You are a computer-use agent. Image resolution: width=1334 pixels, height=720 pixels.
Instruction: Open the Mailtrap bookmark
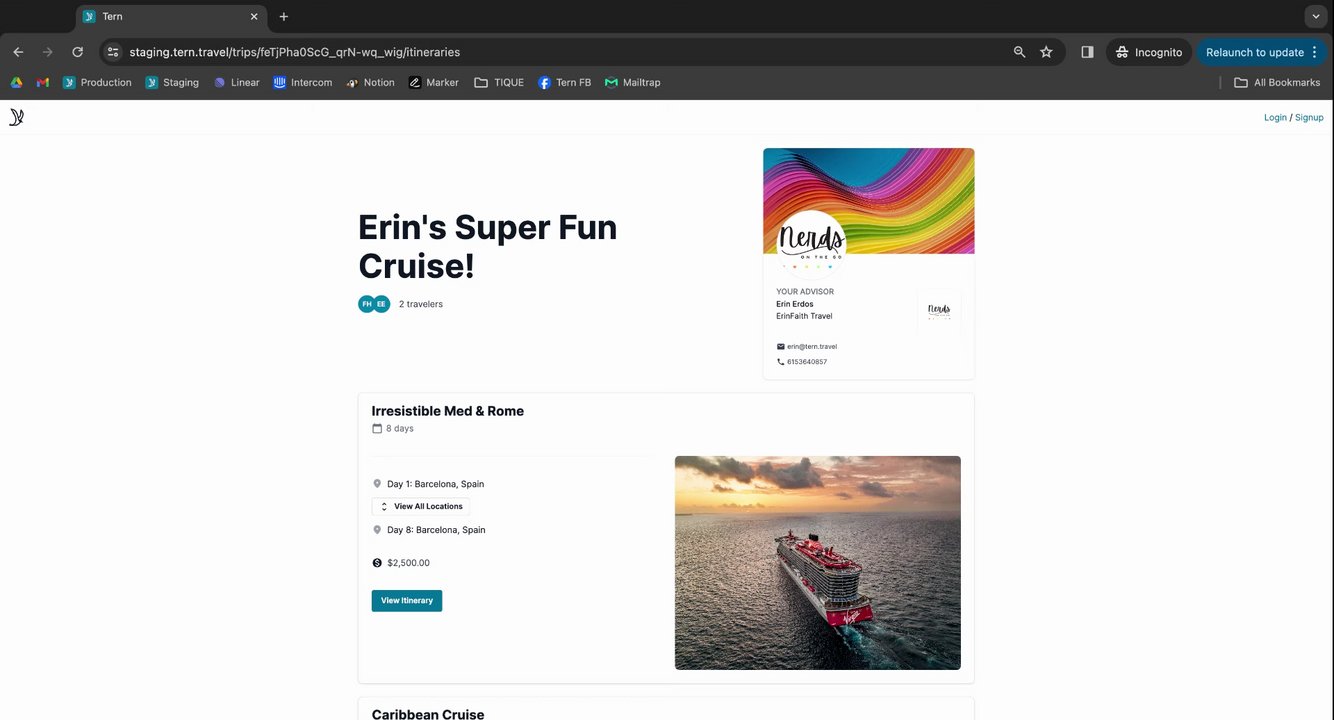(x=633, y=82)
